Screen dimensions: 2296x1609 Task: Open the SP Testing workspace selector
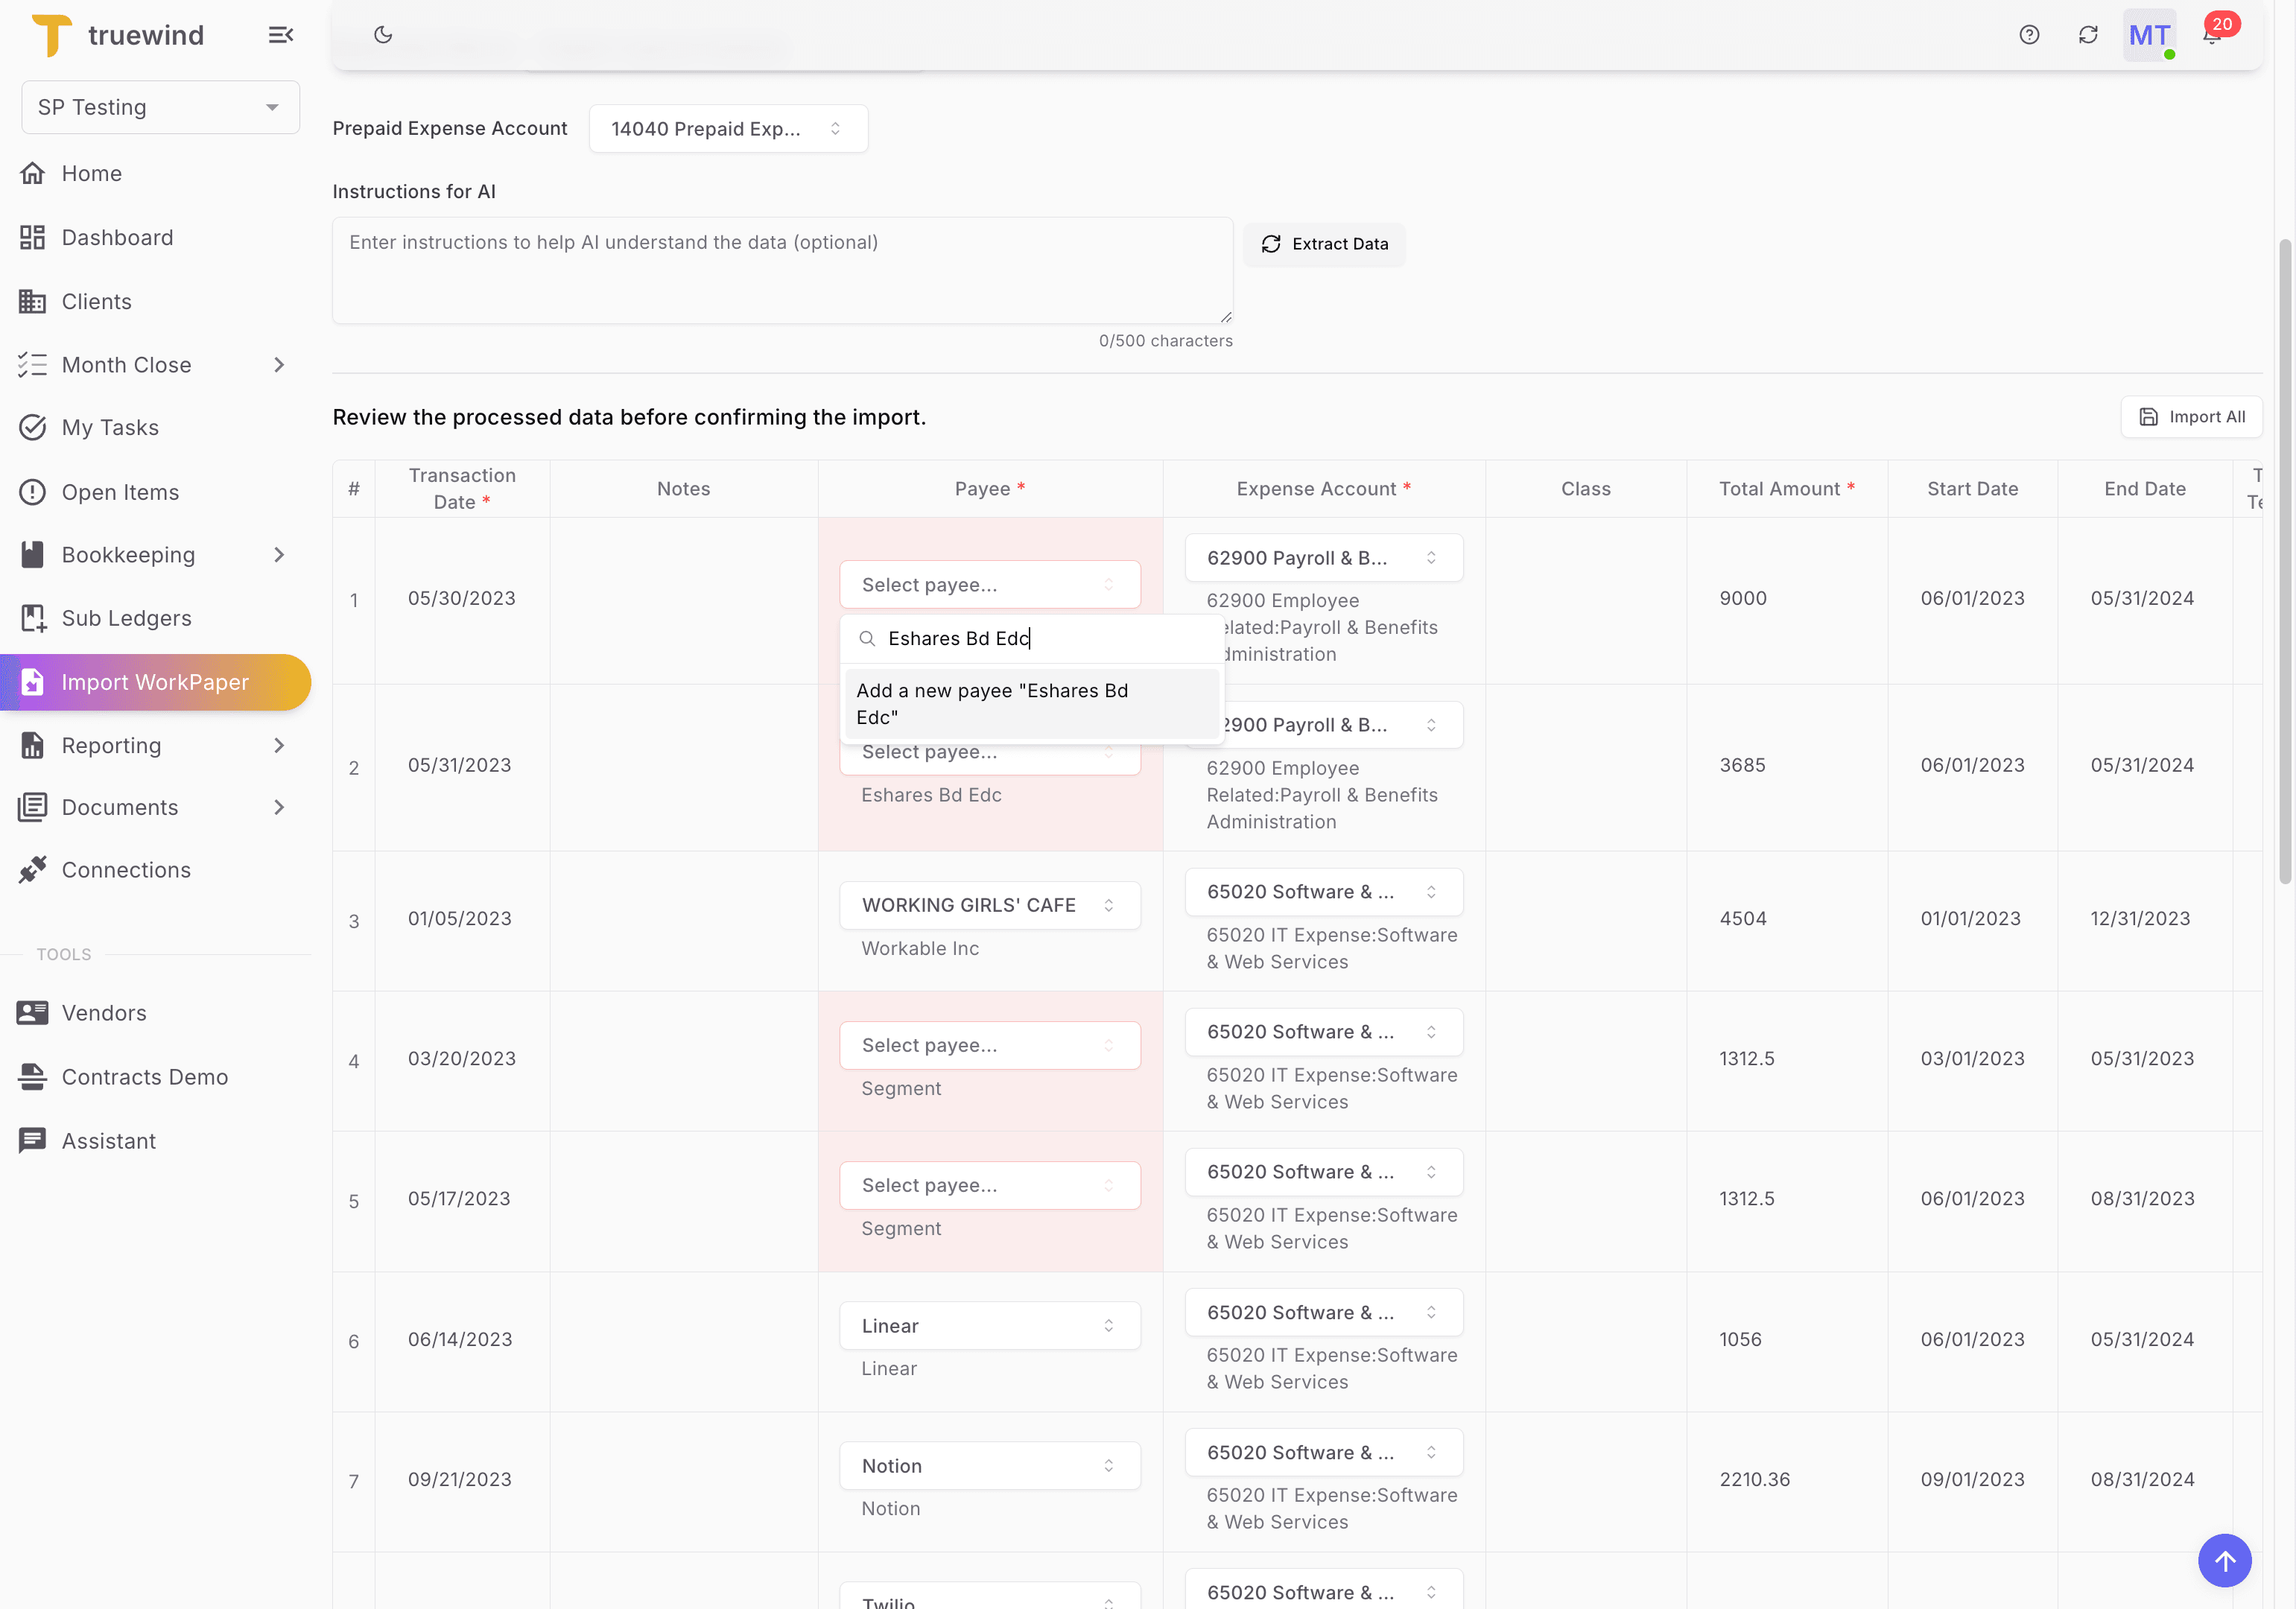coord(159,107)
